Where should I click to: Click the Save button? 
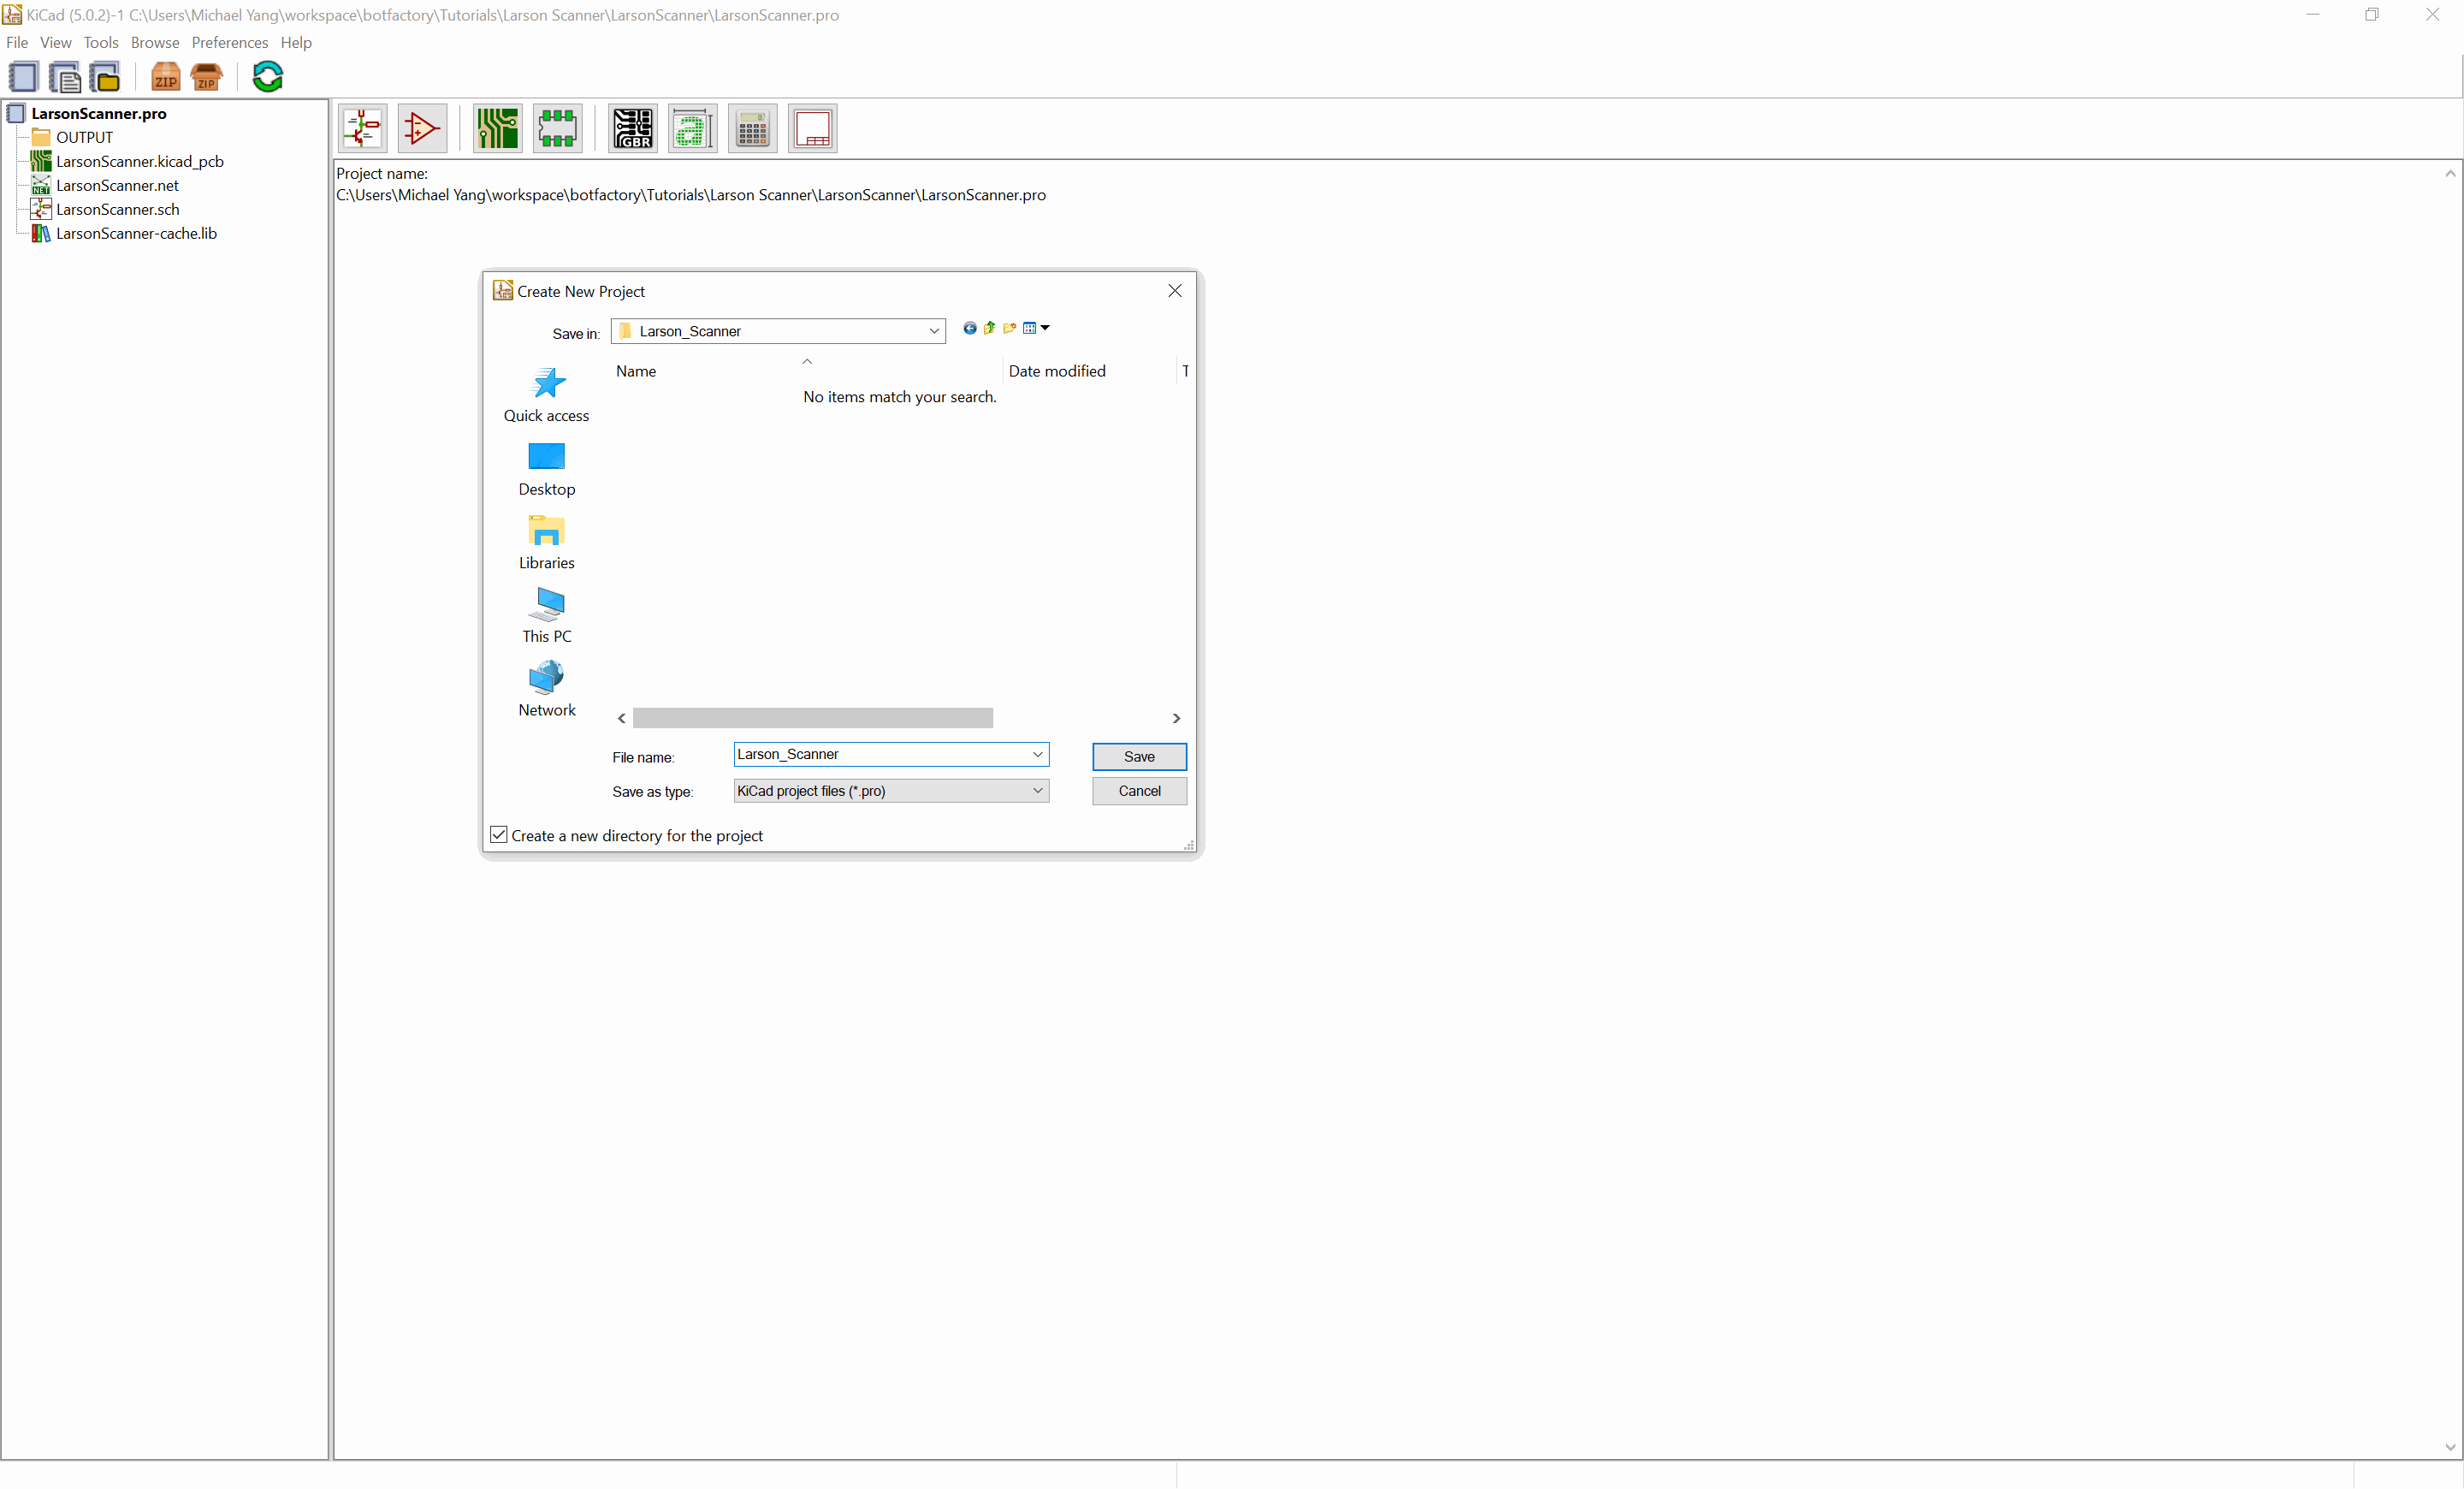pyautogui.click(x=1139, y=755)
